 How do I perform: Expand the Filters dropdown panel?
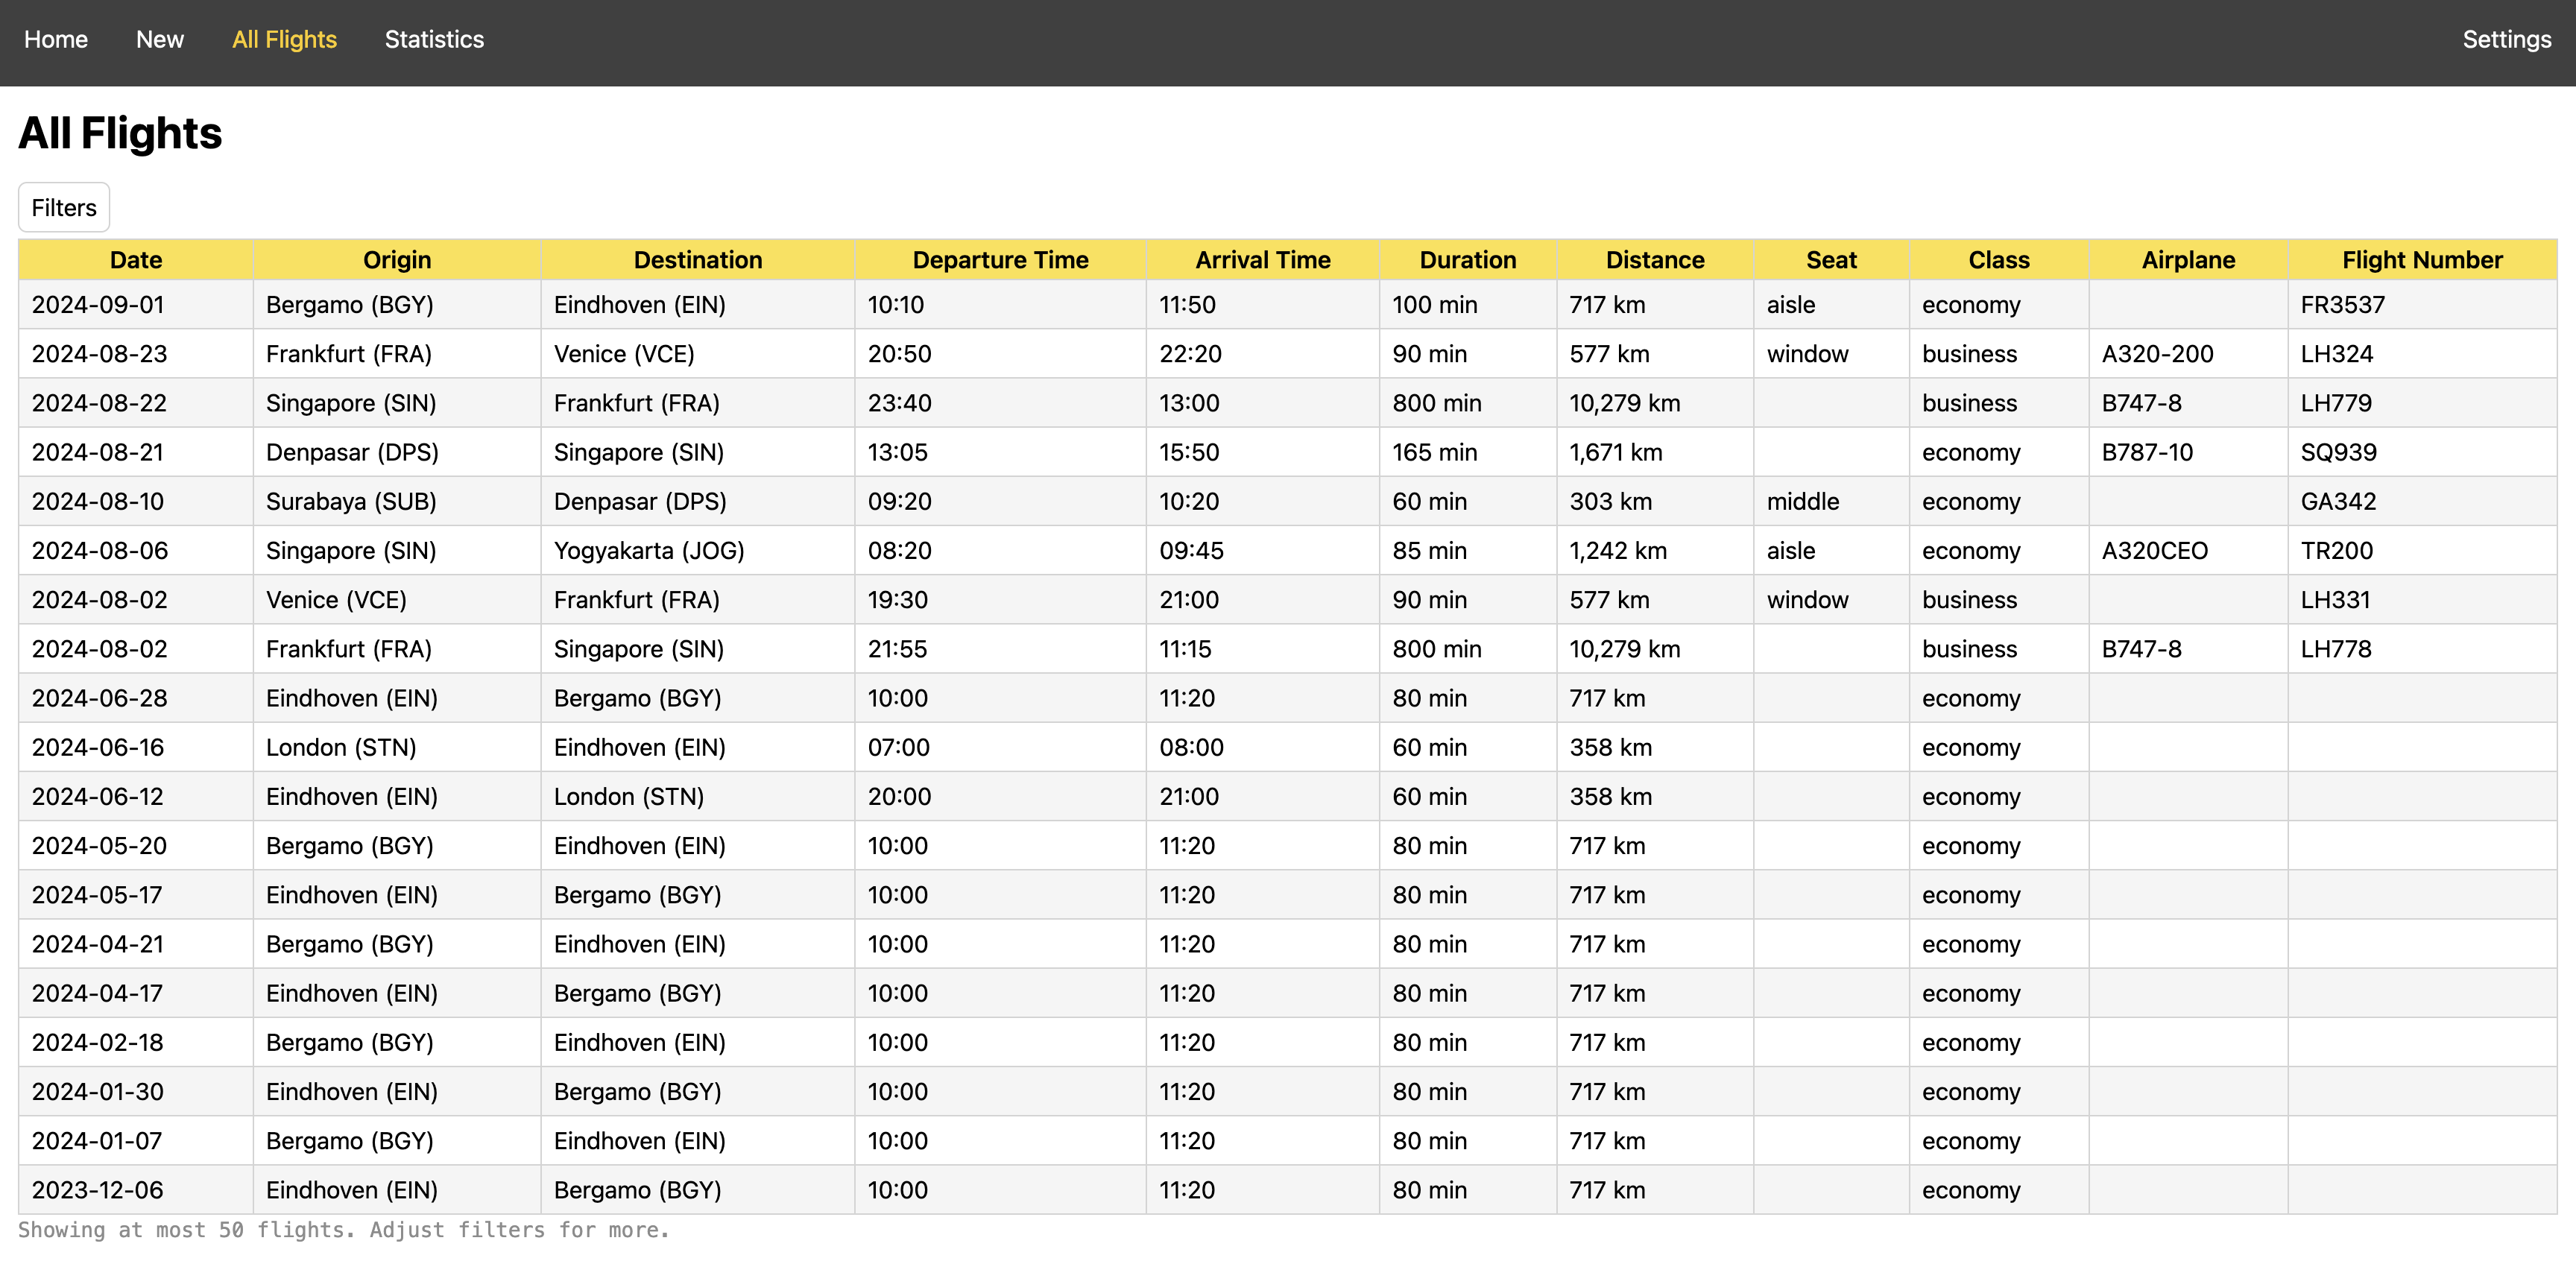[x=64, y=207]
